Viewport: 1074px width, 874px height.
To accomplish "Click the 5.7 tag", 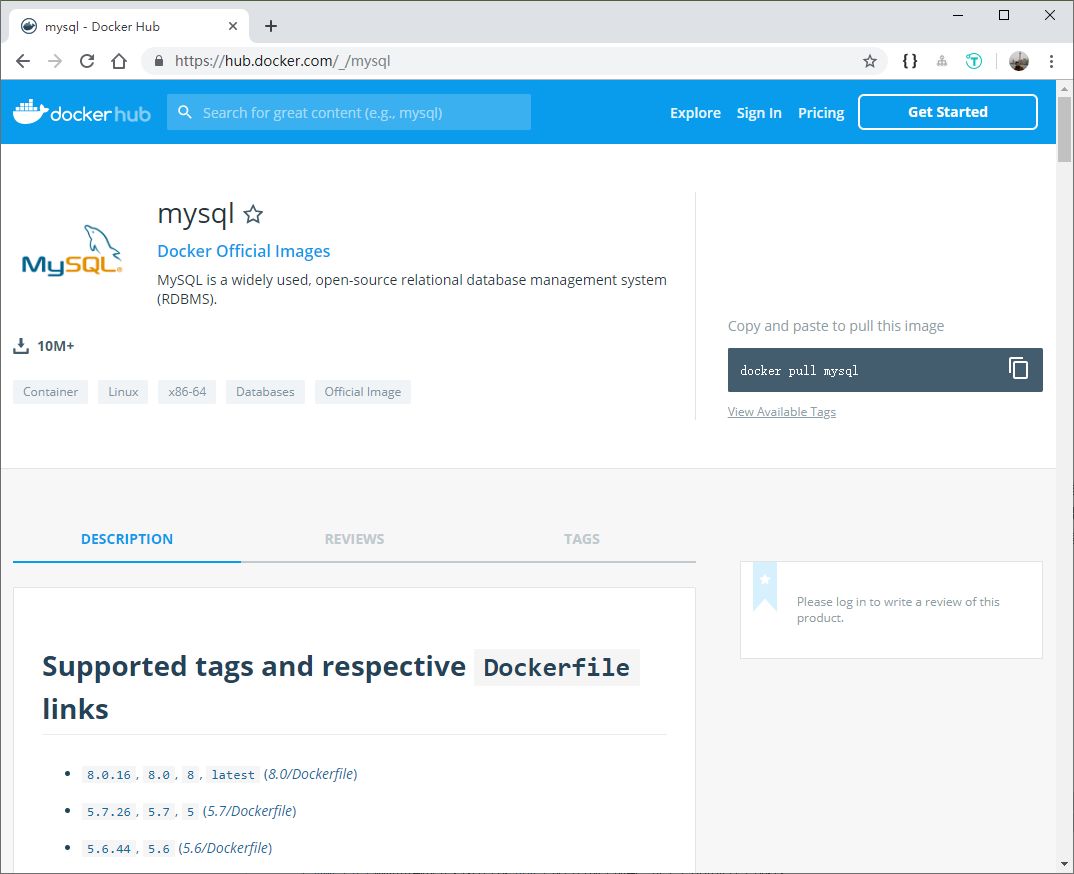I will [159, 812].
